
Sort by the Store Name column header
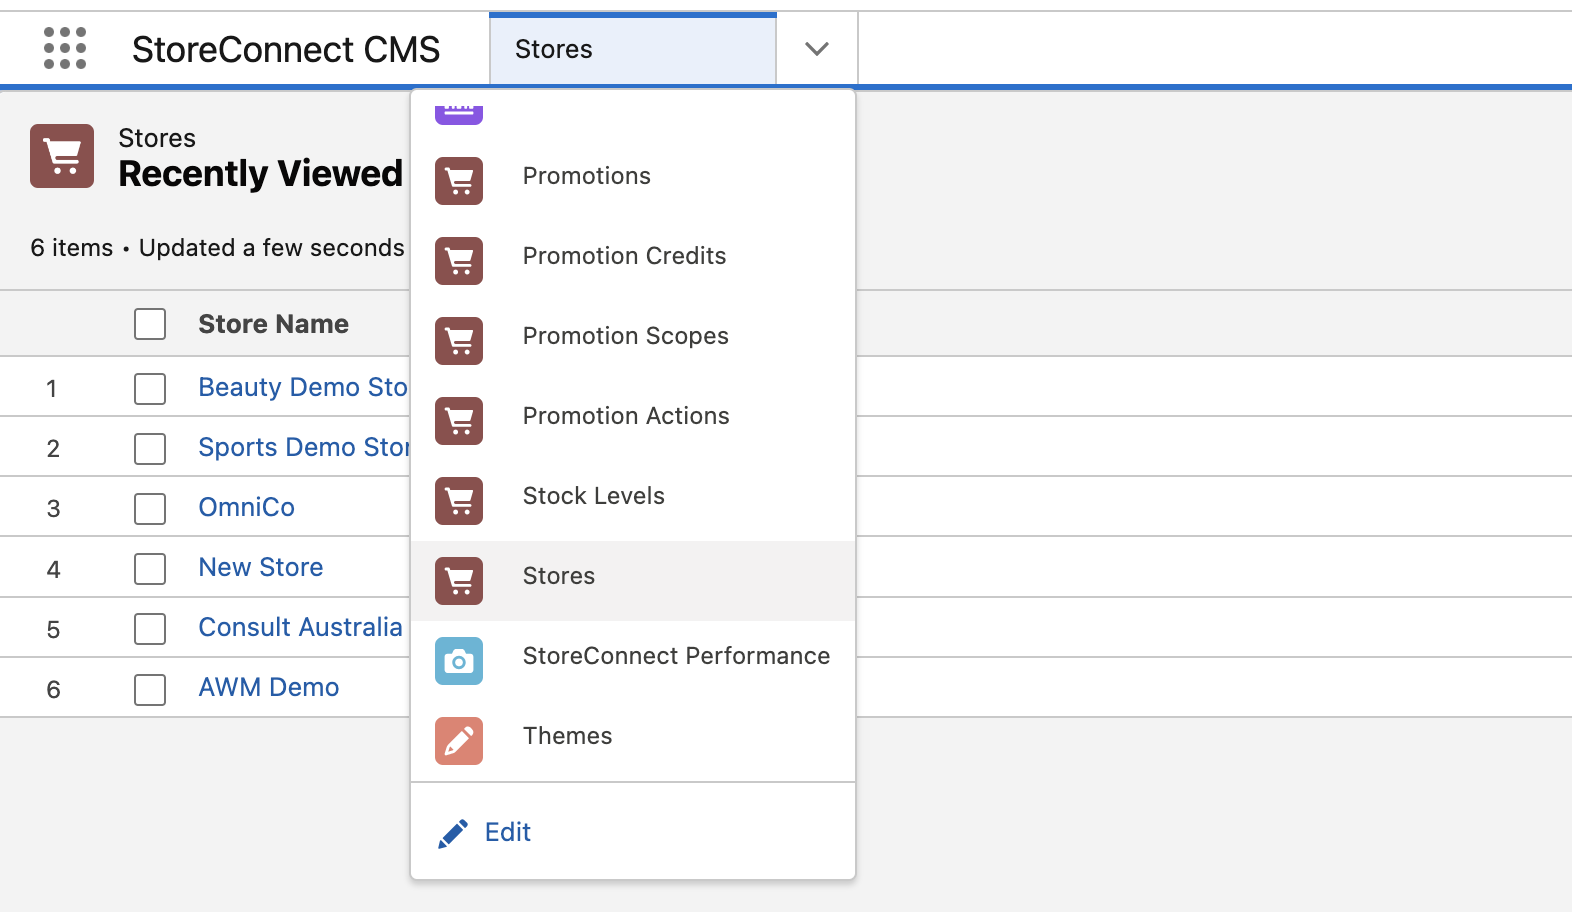273,324
